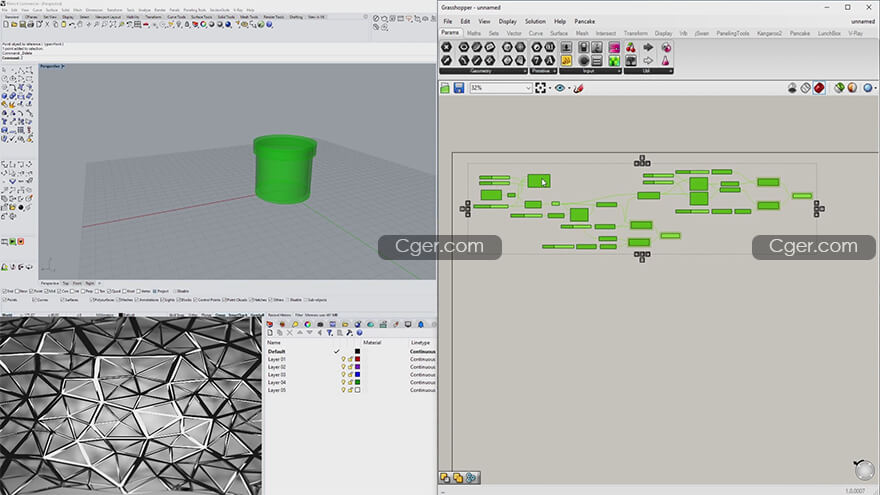Click the wireframe preview icon in Grasshopper toolbar

tap(805, 88)
